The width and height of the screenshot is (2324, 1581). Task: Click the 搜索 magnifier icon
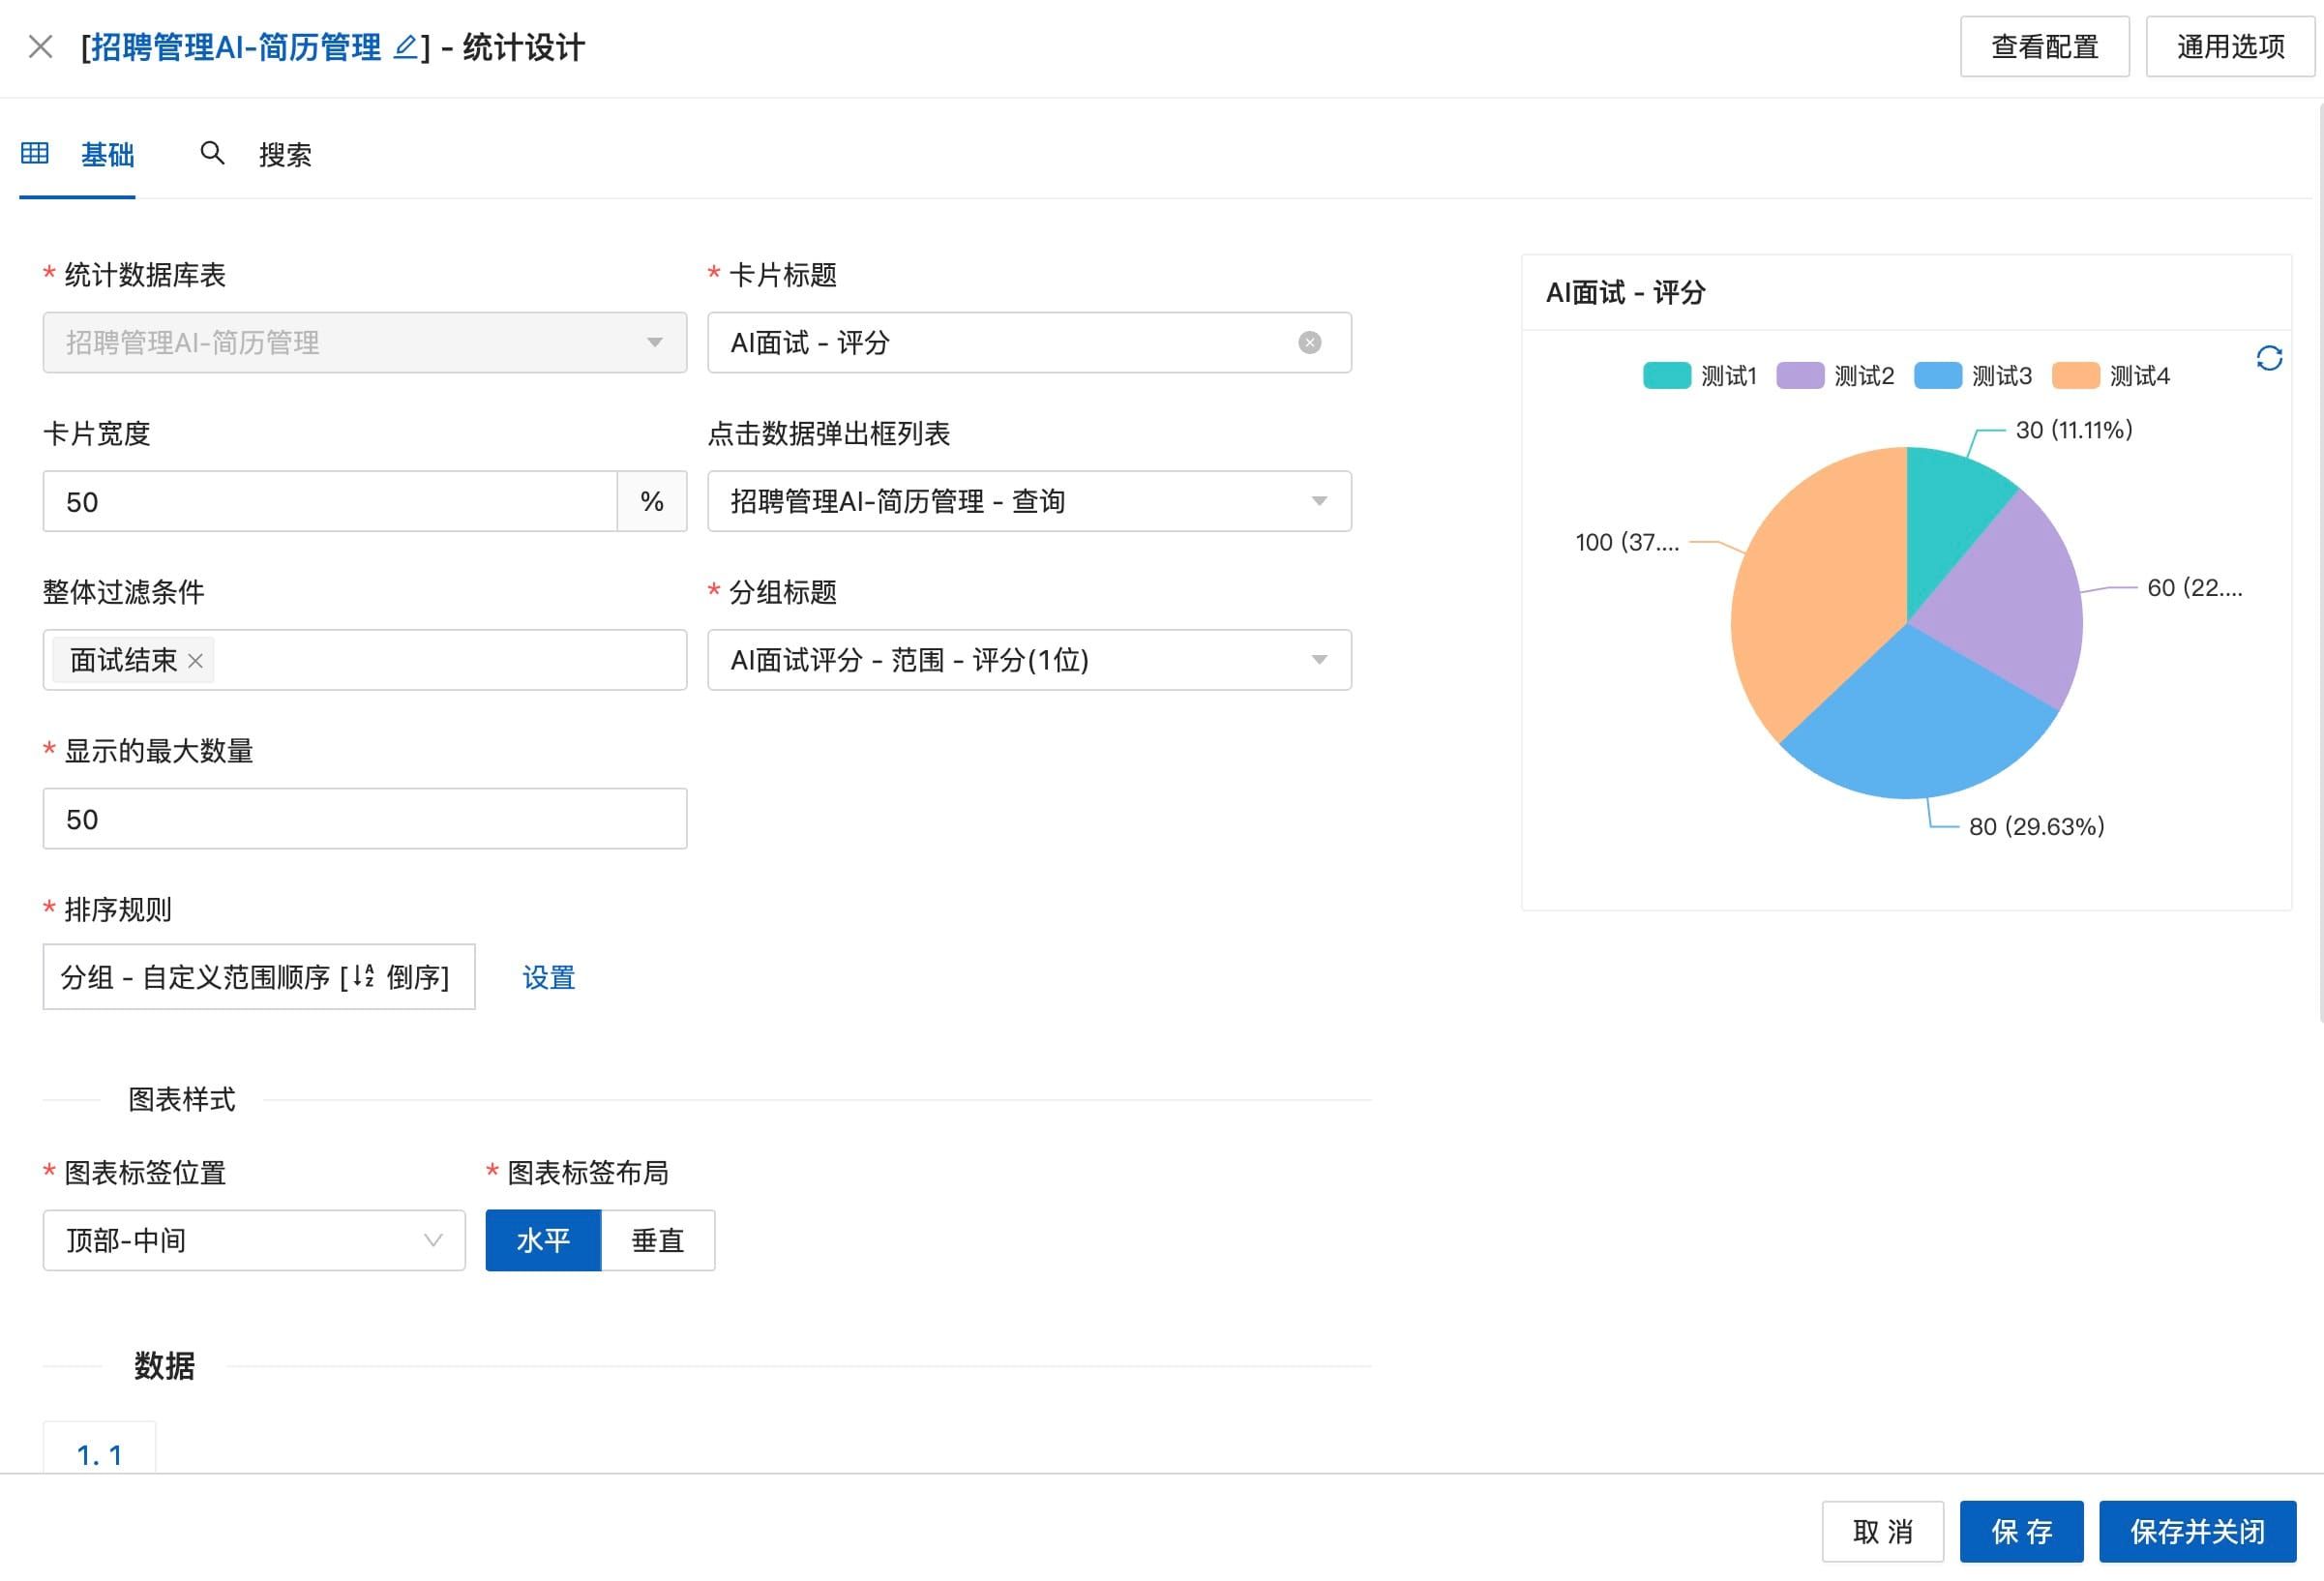click(212, 153)
